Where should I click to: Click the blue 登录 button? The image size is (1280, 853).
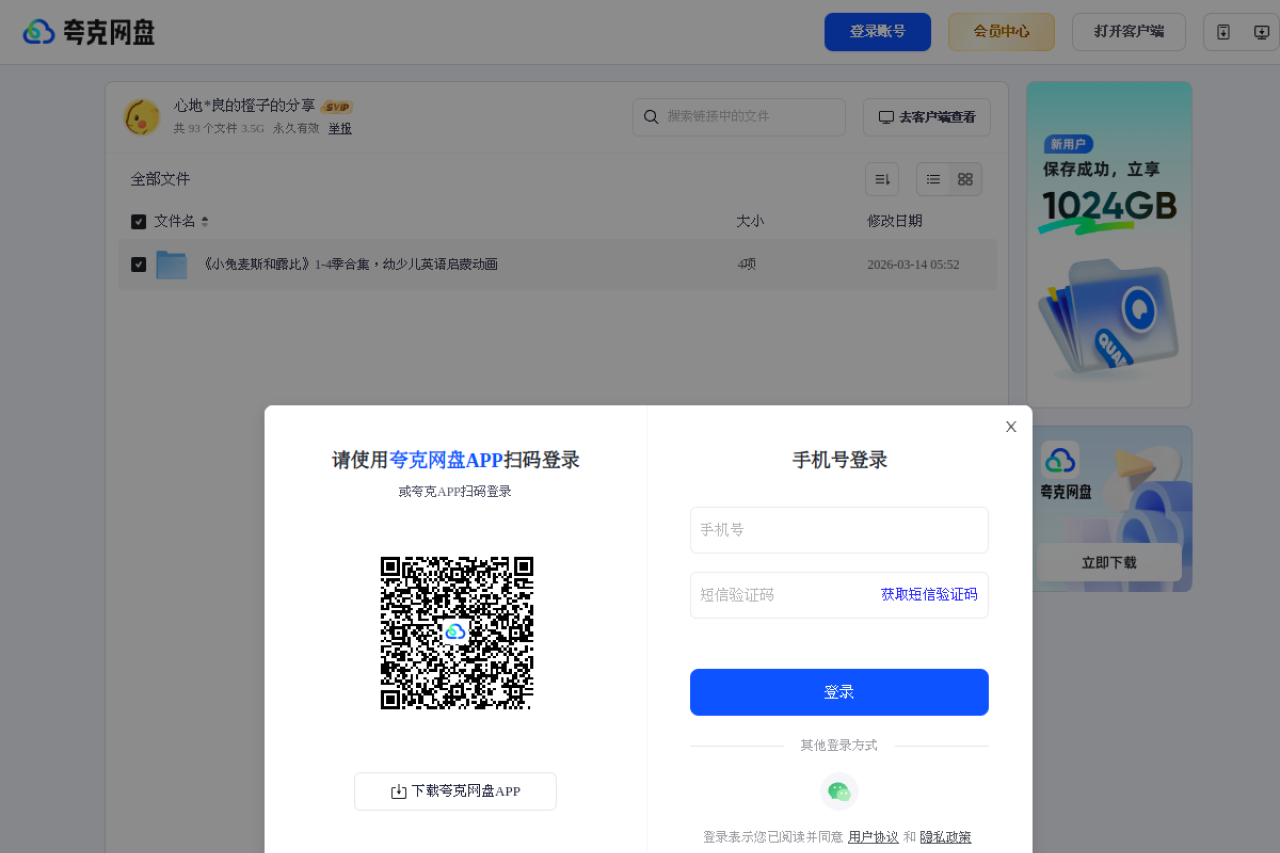pyautogui.click(x=839, y=692)
